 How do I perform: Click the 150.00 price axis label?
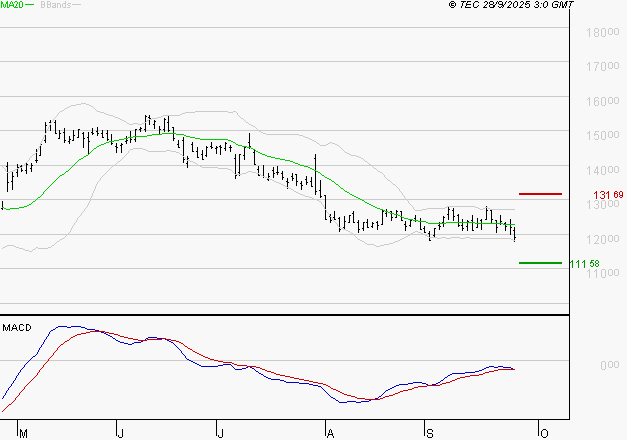pyautogui.click(x=598, y=135)
